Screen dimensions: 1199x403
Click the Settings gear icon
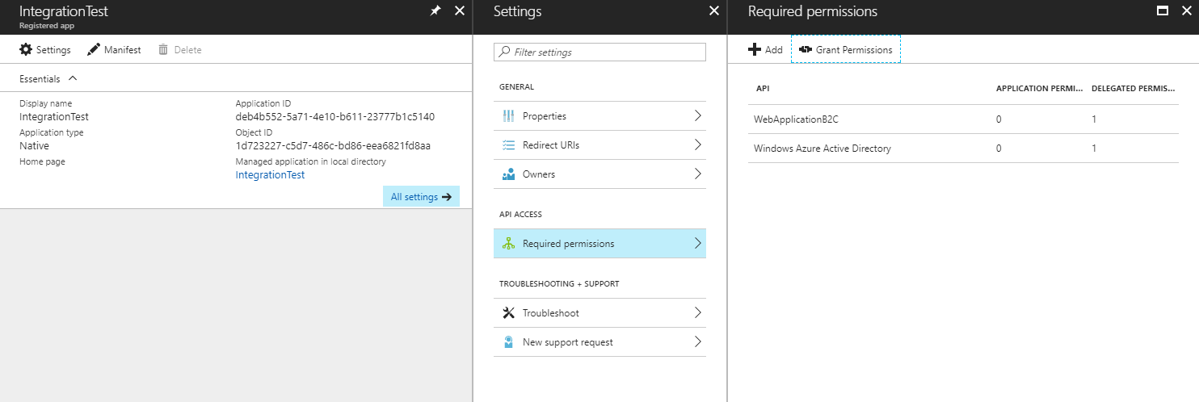coord(26,50)
